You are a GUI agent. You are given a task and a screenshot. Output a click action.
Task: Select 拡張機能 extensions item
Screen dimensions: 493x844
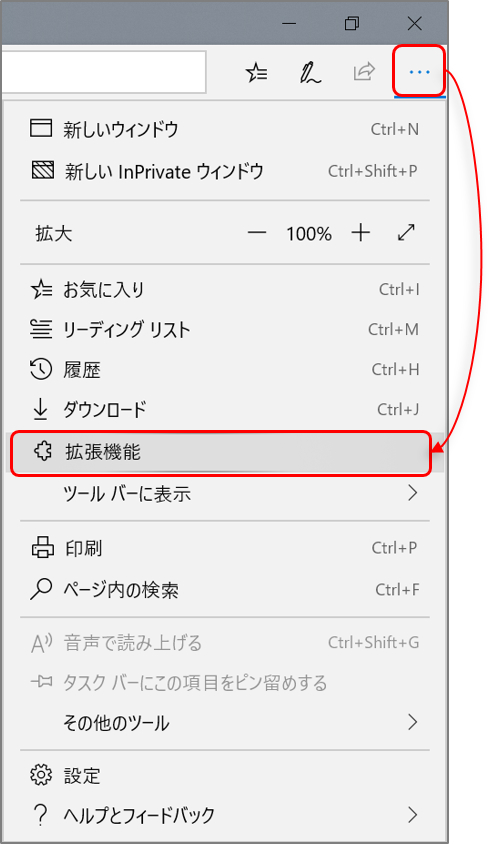[221, 453]
